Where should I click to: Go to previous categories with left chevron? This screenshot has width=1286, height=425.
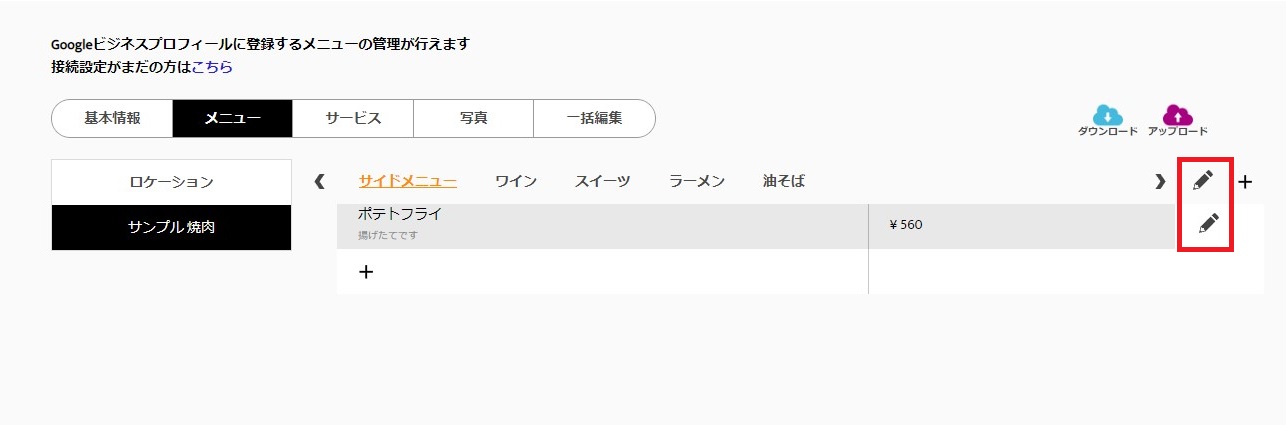tap(320, 181)
